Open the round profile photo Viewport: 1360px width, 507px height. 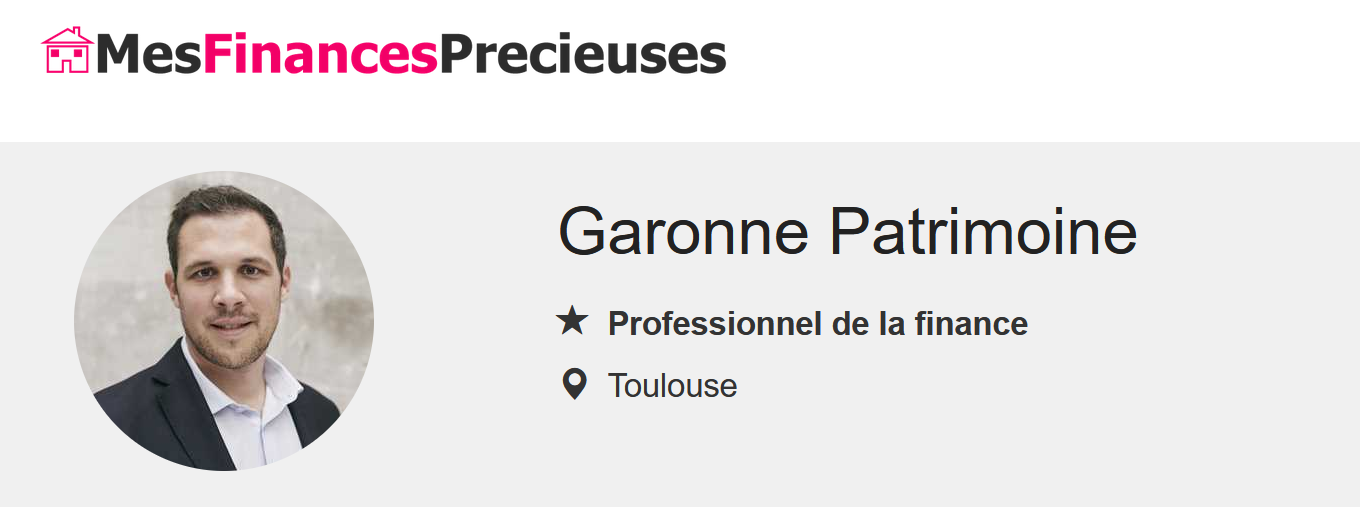224,321
